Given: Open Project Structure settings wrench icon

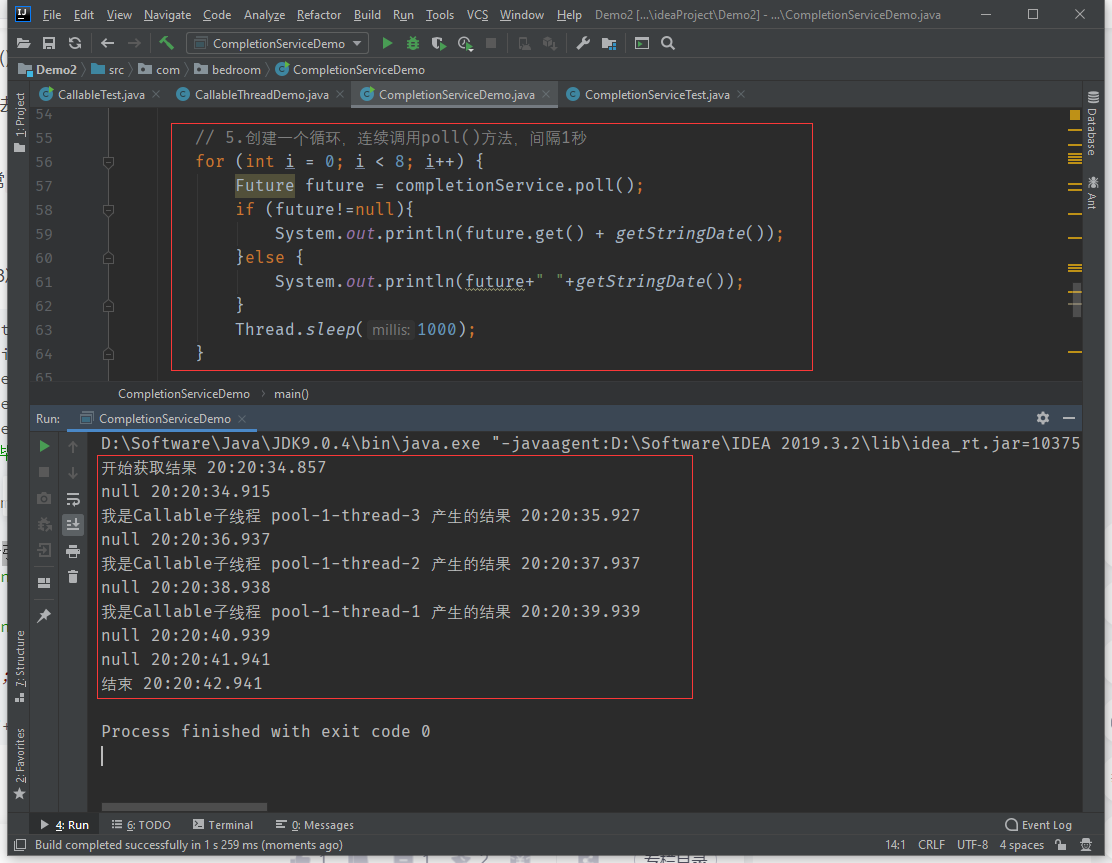Looking at the screenshot, I should click(583, 43).
